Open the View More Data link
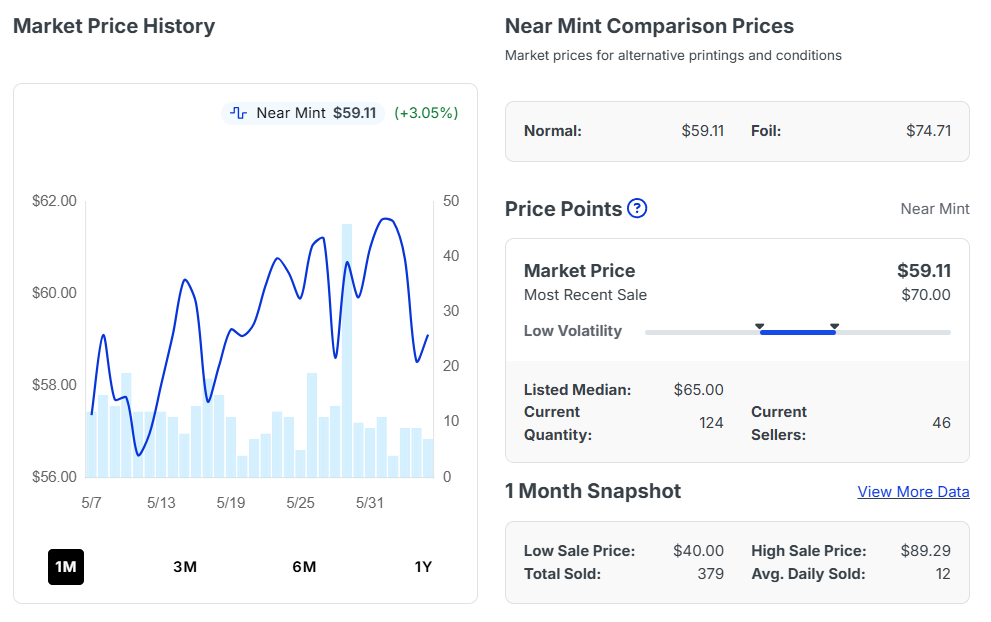 coord(913,492)
